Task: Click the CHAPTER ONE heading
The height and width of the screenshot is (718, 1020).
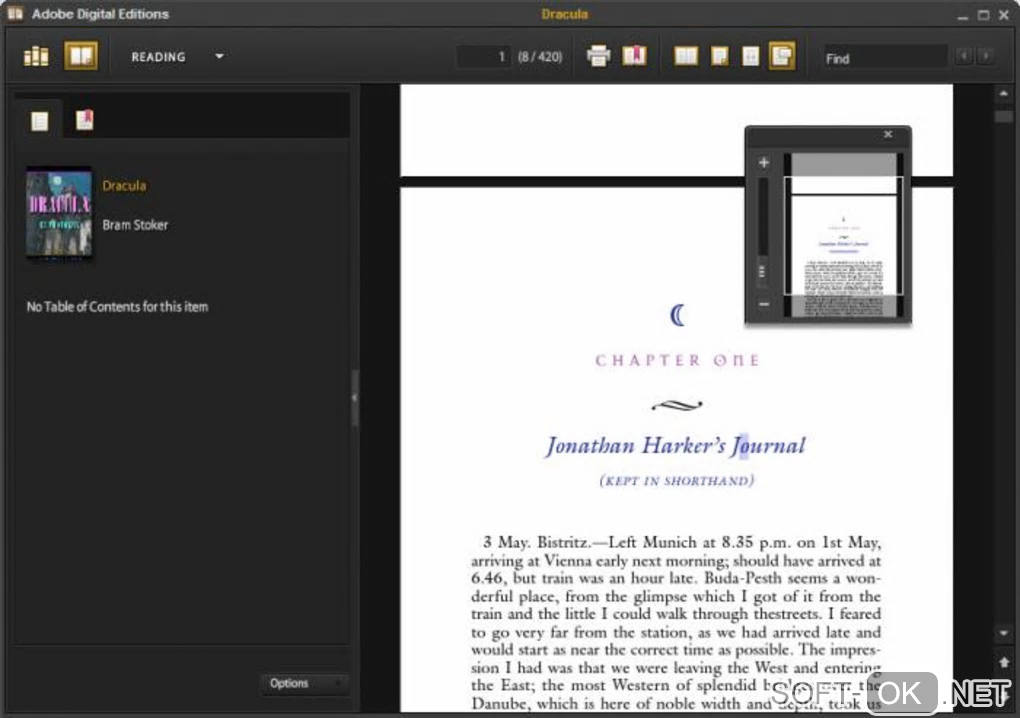Action: tap(677, 360)
